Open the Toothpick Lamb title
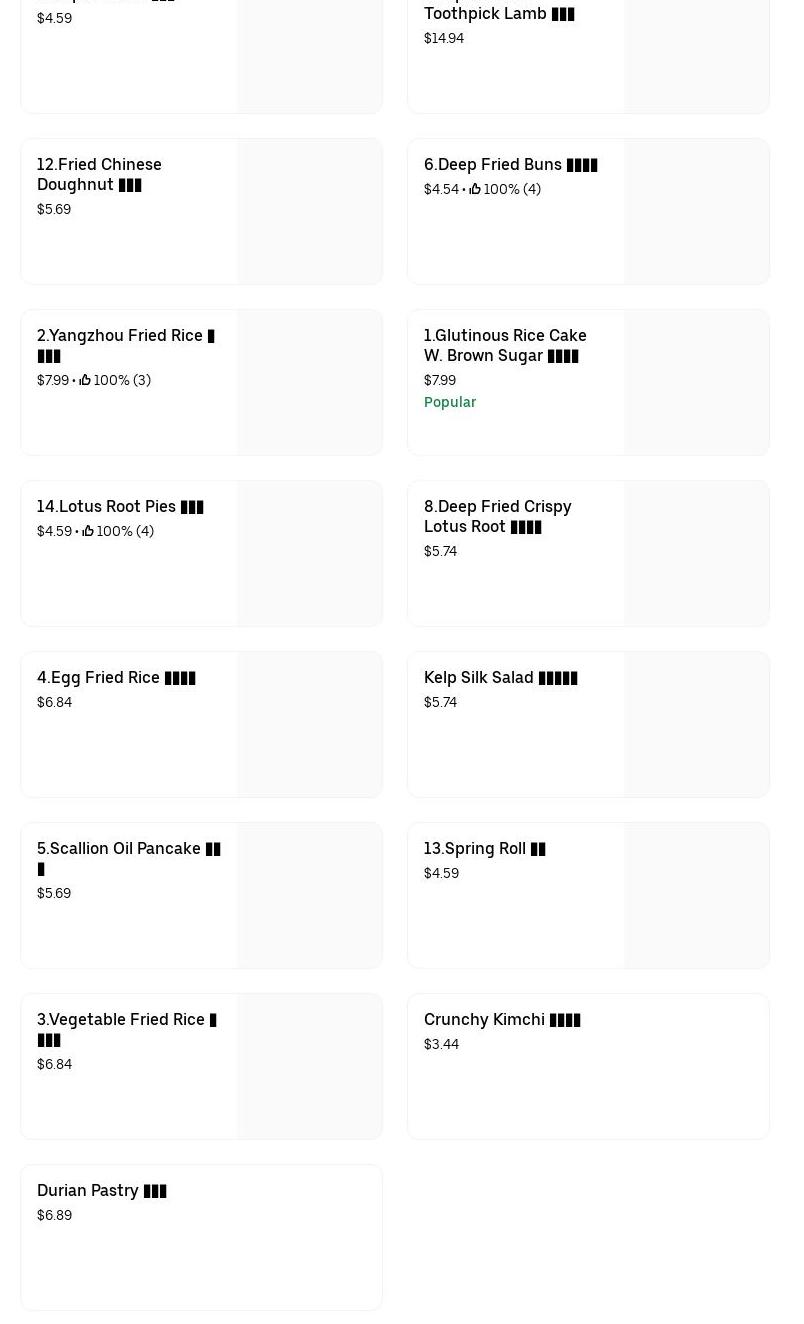Screen dimensions: 804x1324 click(498, 14)
